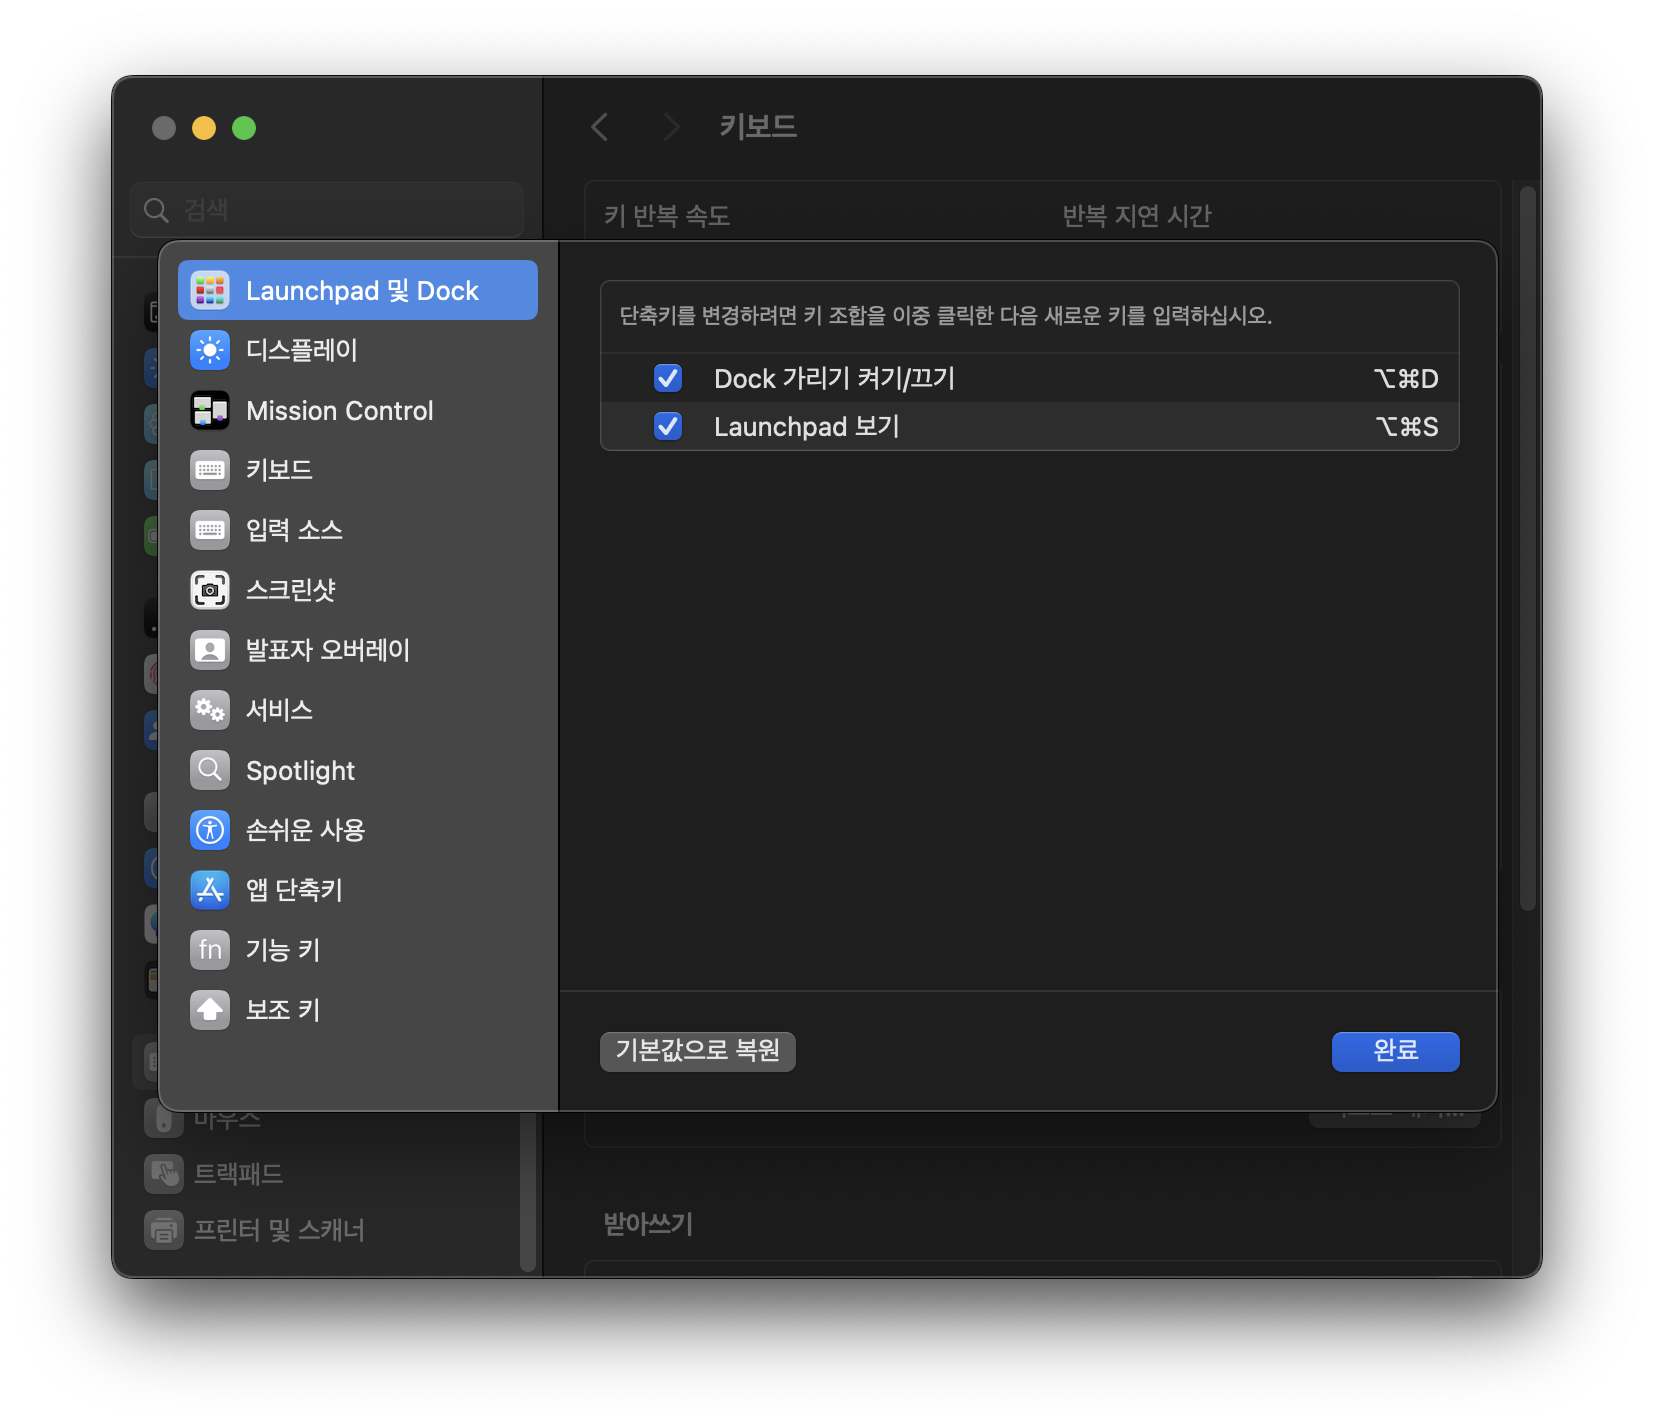Click the 기능 키 fn icon

(210, 950)
